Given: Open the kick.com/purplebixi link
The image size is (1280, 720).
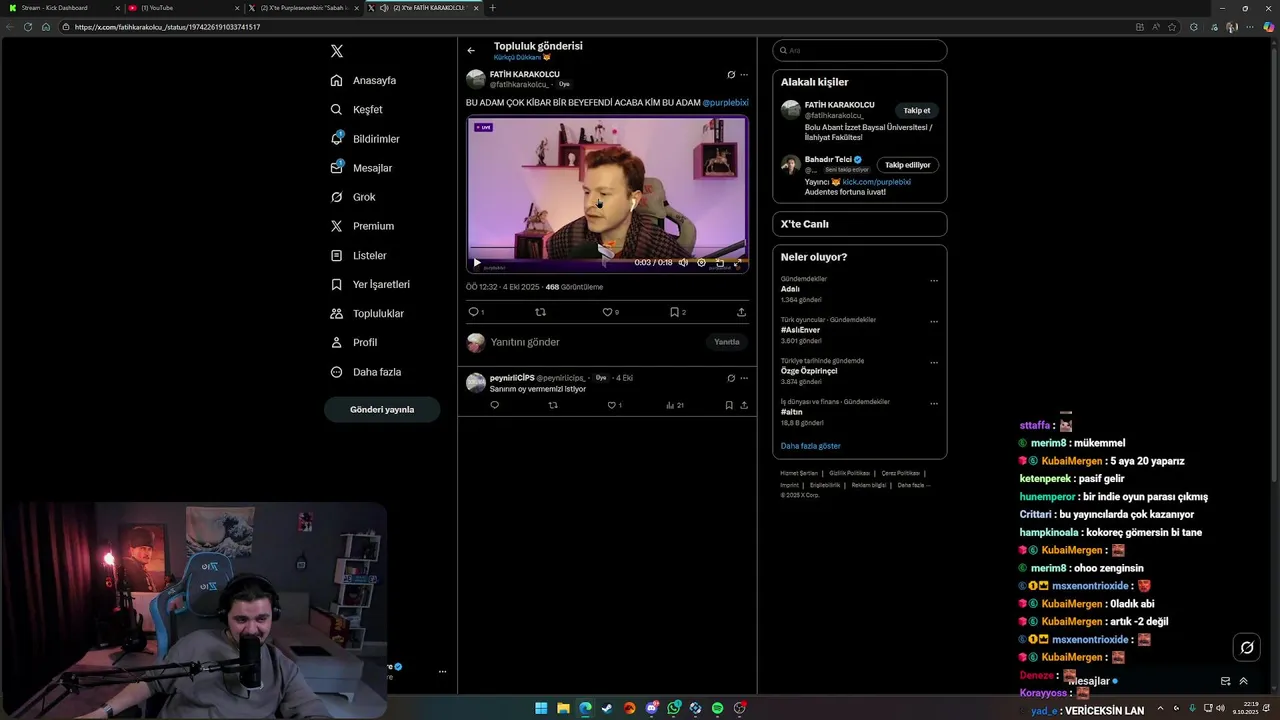Looking at the screenshot, I should point(877,182).
